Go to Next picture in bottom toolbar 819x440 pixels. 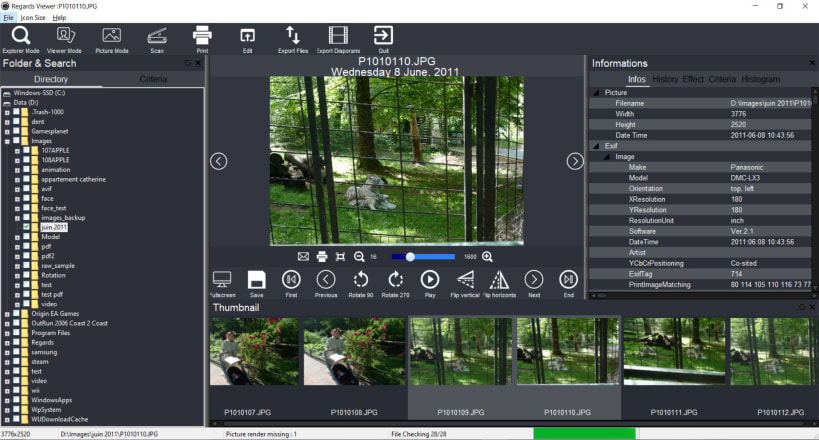(x=534, y=284)
